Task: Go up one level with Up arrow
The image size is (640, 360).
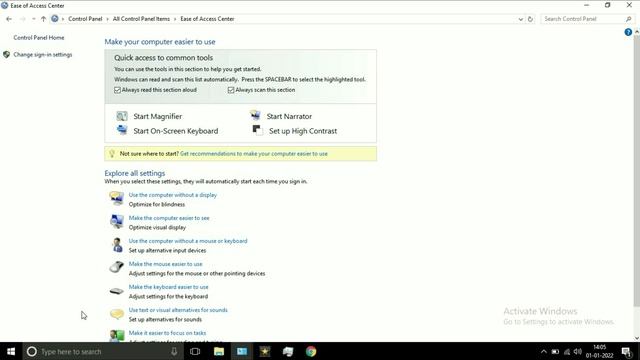Action: [43, 19]
